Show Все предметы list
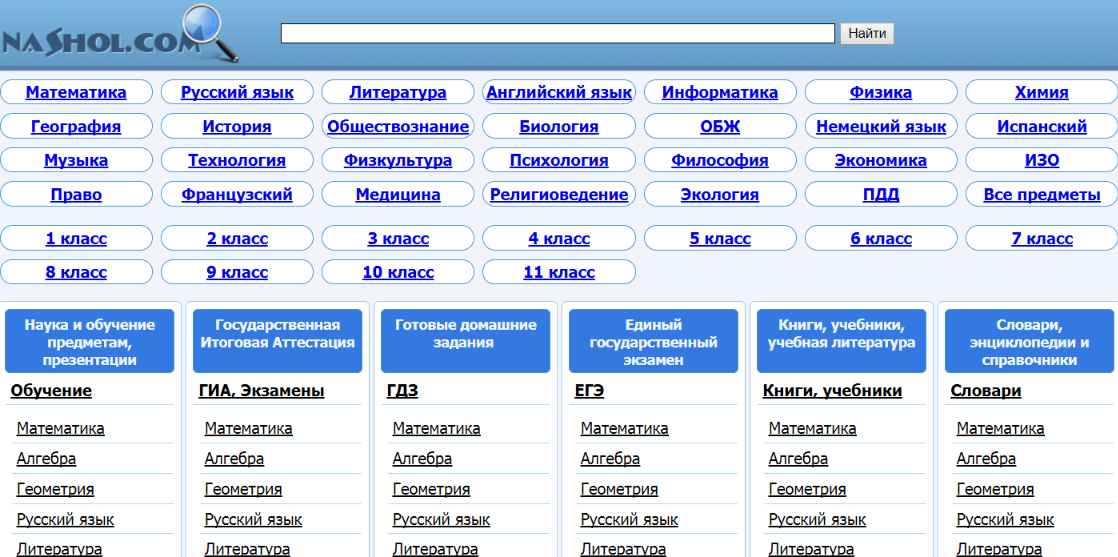 1042,195
